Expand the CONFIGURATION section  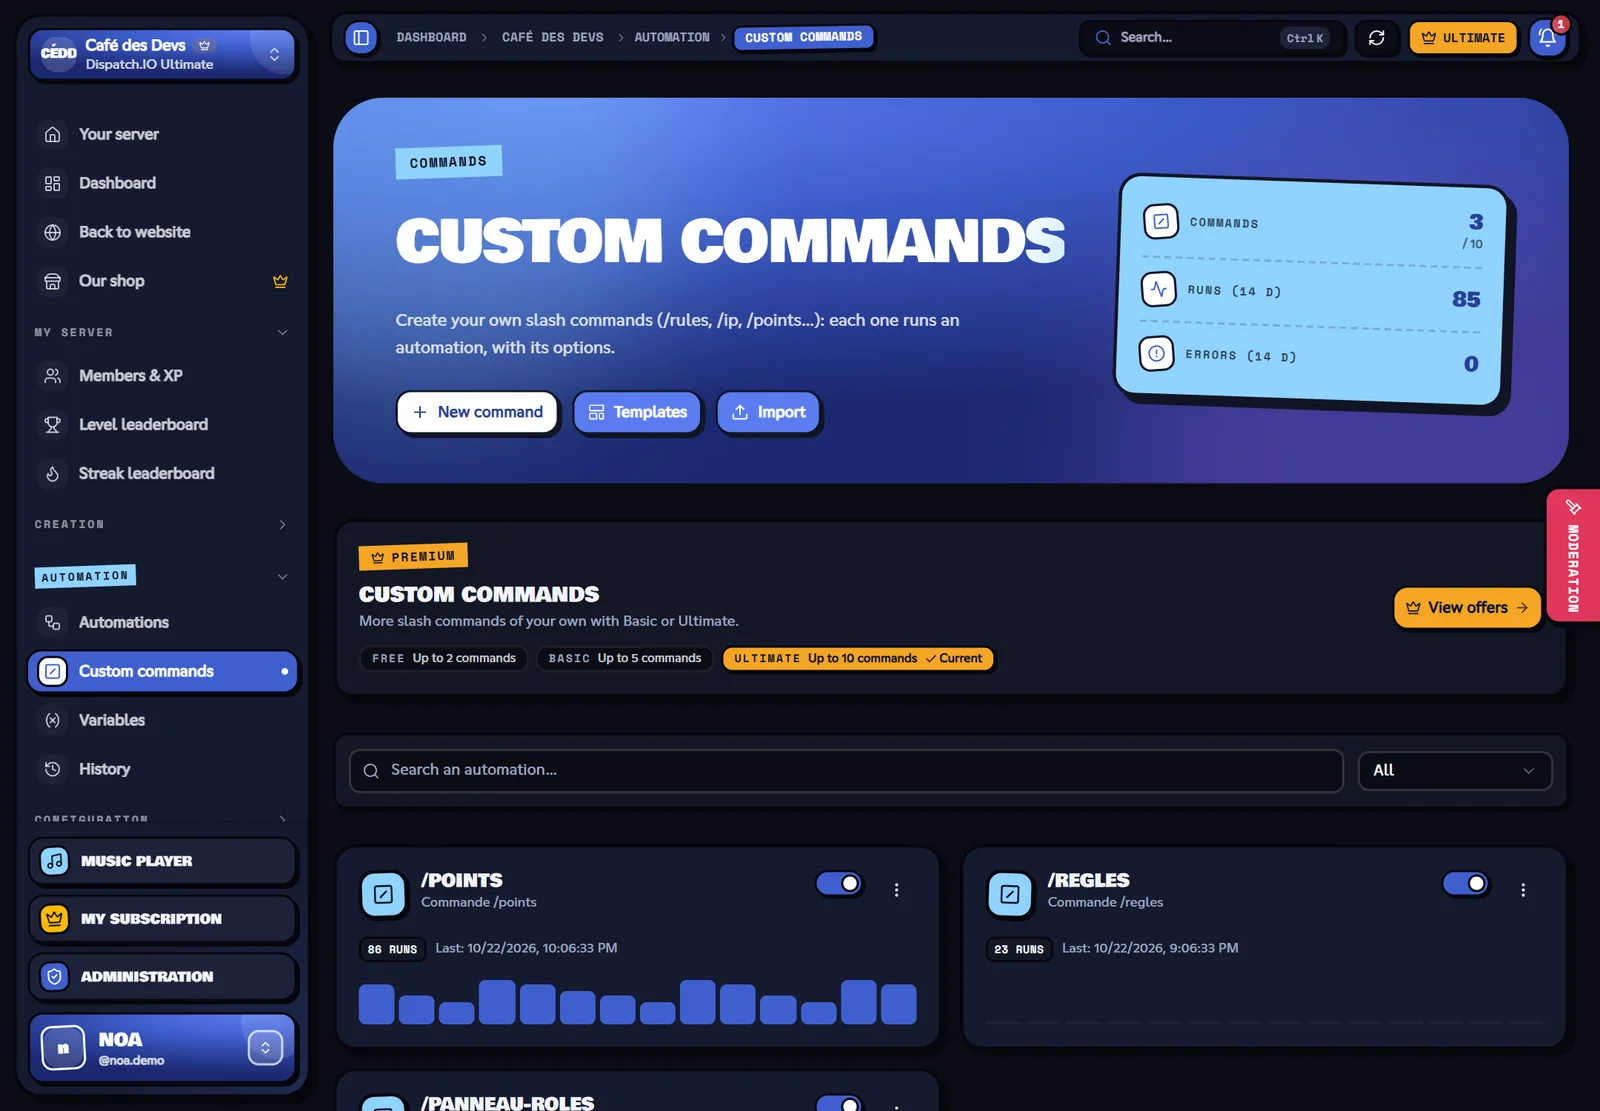(162, 818)
